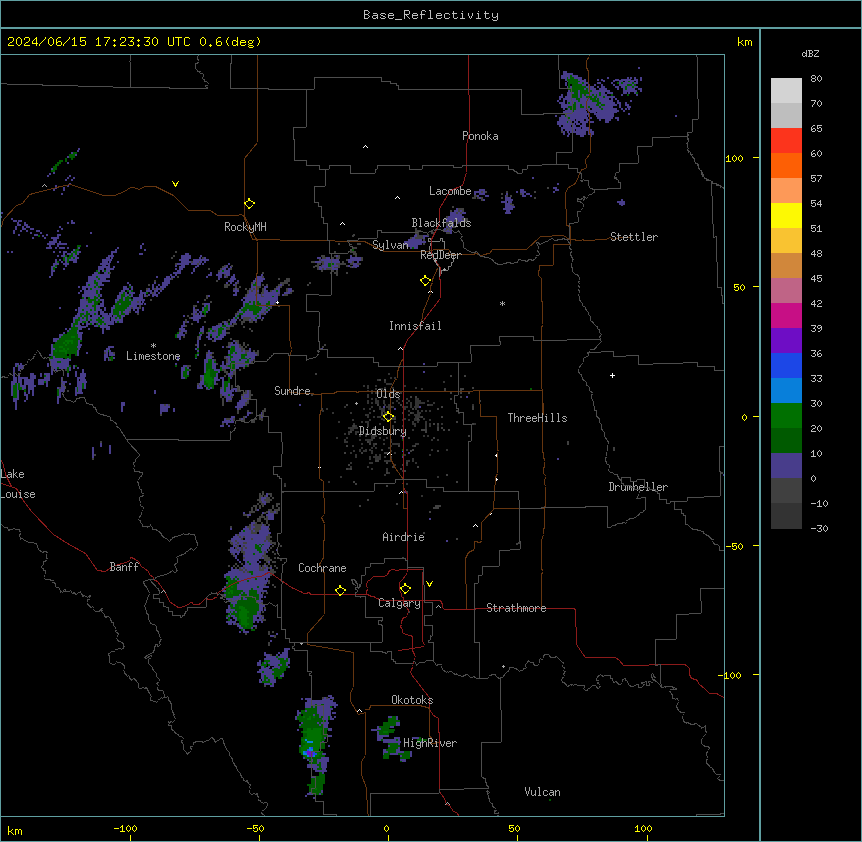This screenshot has width=862, height=842.
Task: Click the 100 tick on right axis
Action: [x=734, y=158]
